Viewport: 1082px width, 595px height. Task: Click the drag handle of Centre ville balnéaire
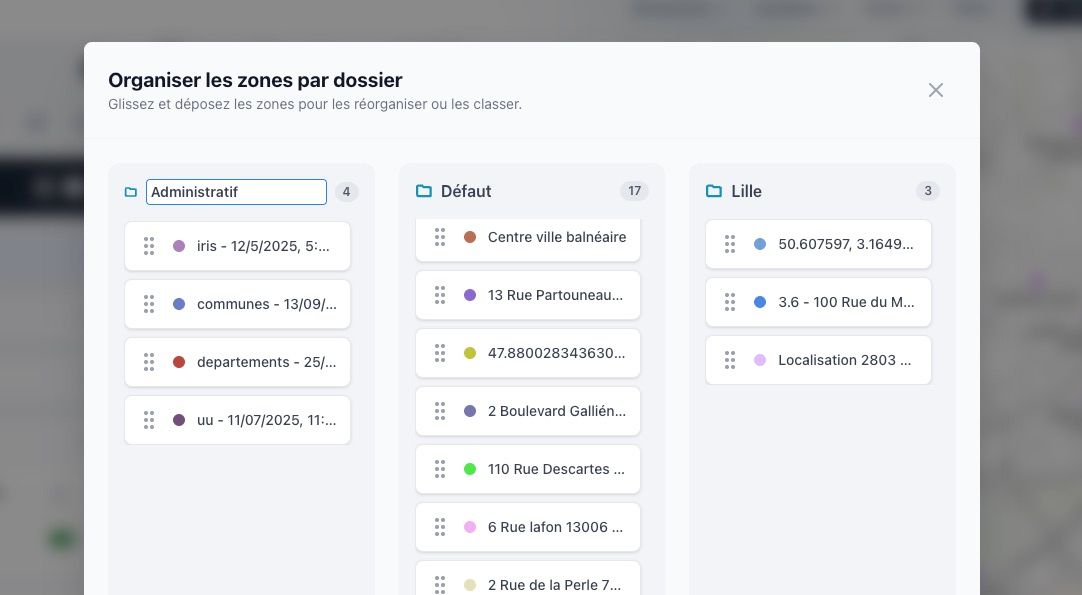pos(440,237)
